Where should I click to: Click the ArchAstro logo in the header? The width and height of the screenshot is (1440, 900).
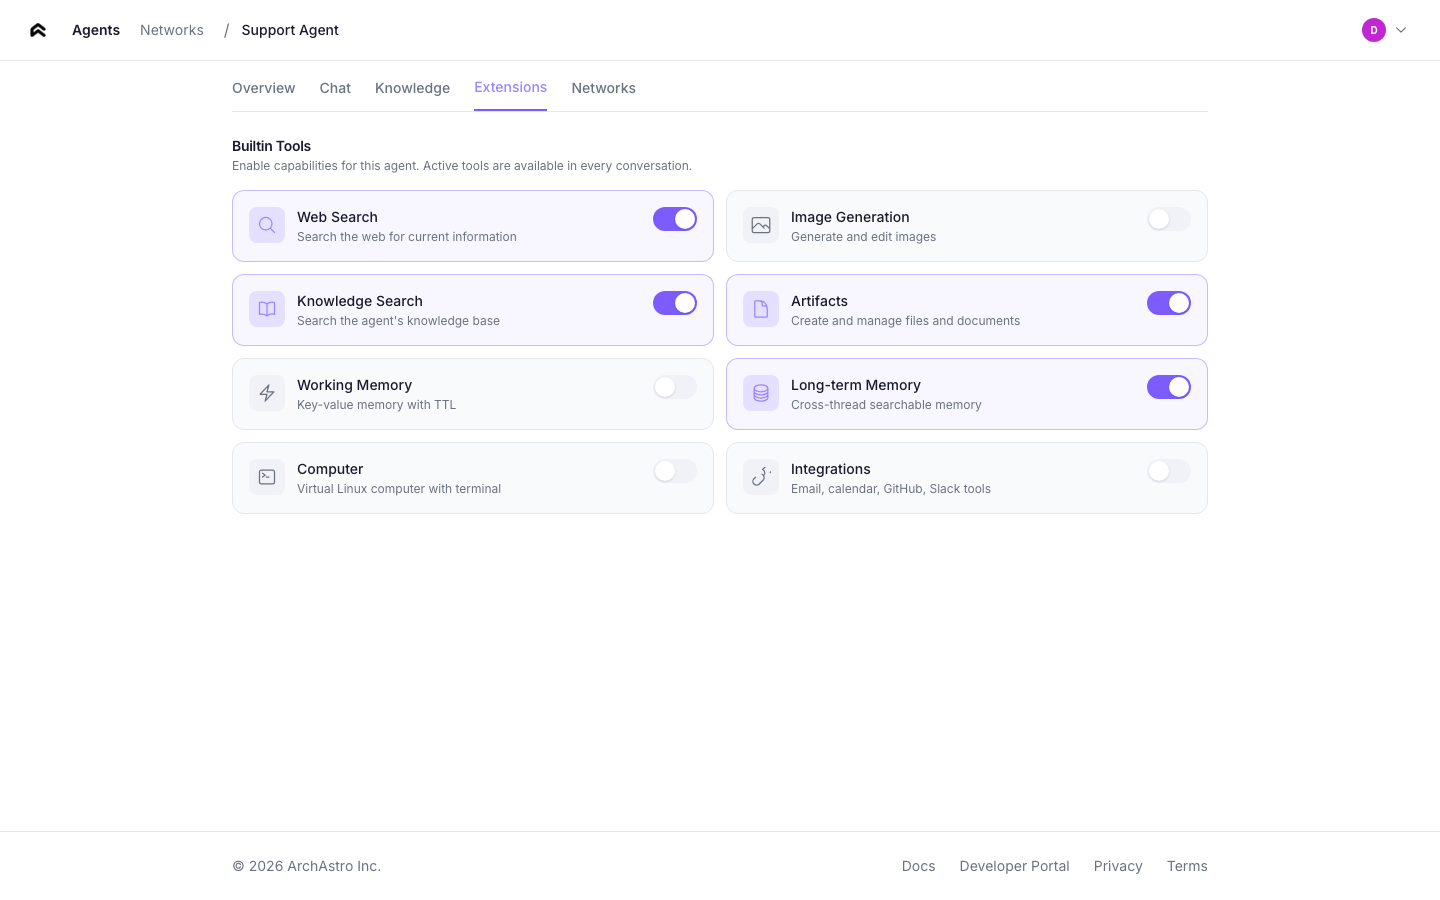[x=37, y=30]
